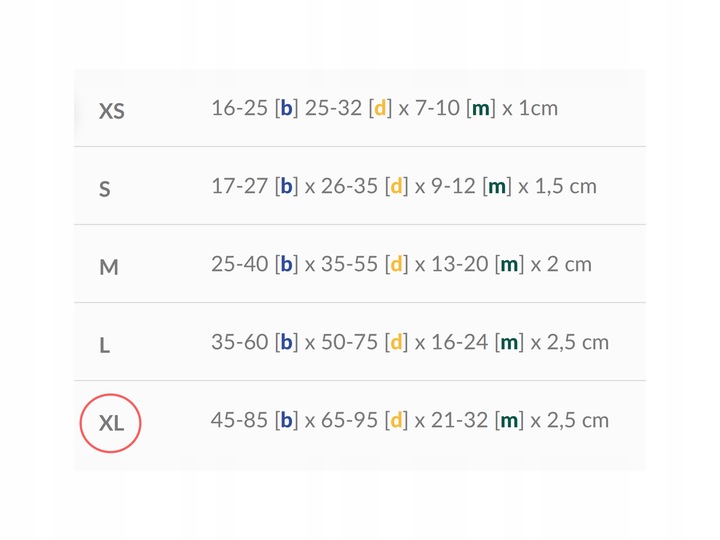Click the 16-25 measurement in XS row
This screenshot has width=720, height=540.
point(239,108)
